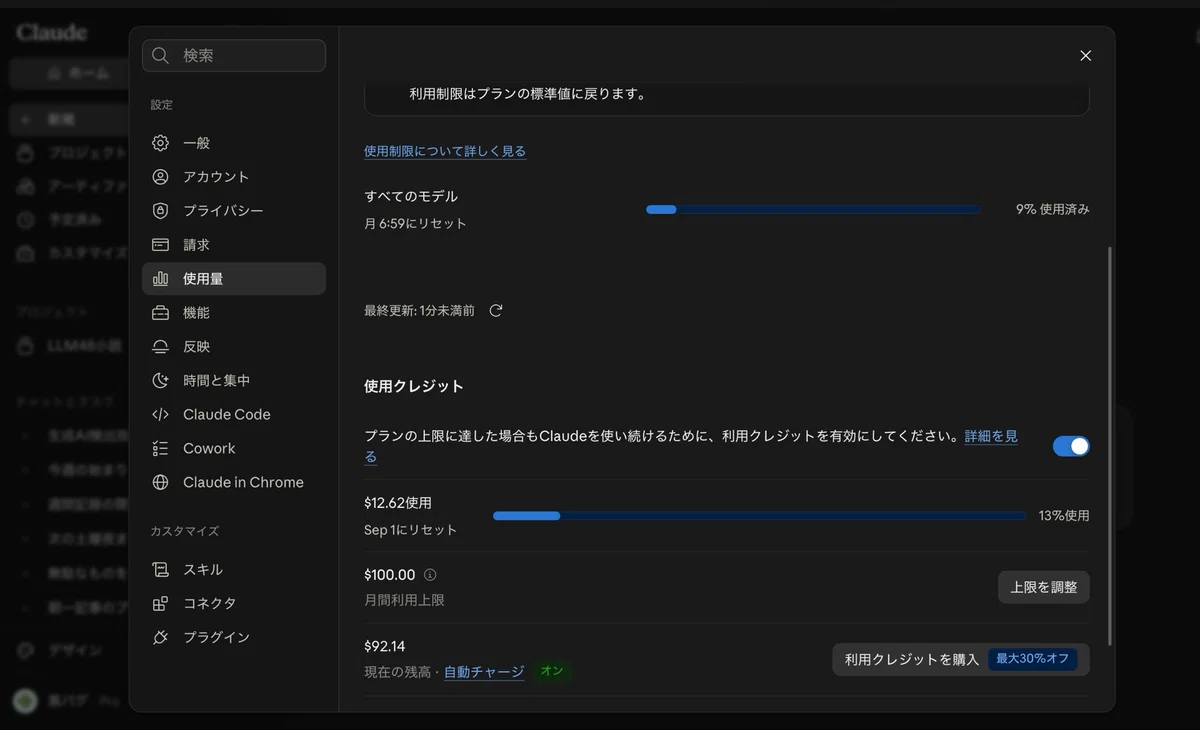This screenshot has height=730, width=1200.
Task: Toggle the 利用クレジット enable switch
Action: [x=1071, y=446]
